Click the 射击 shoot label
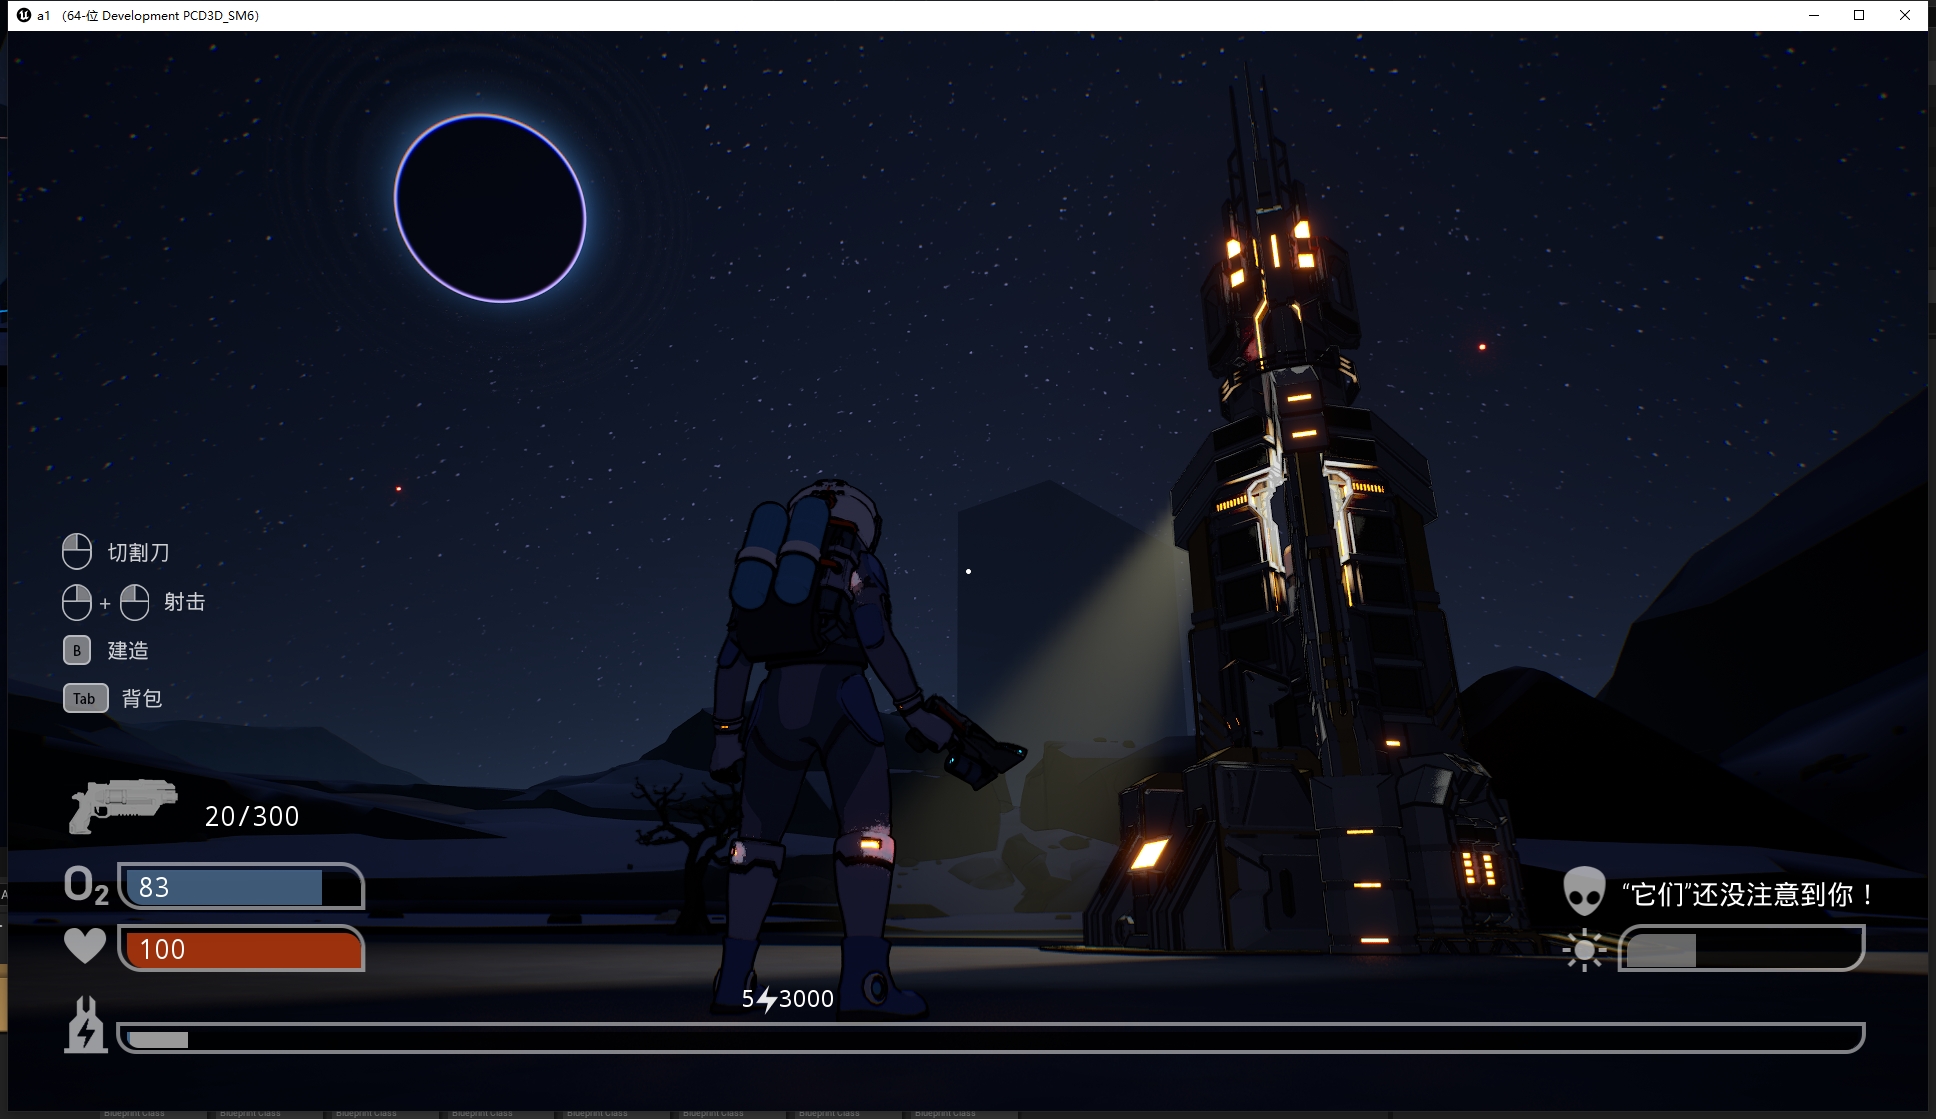The height and width of the screenshot is (1119, 1936). pyautogui.click(x=184, y=602)
